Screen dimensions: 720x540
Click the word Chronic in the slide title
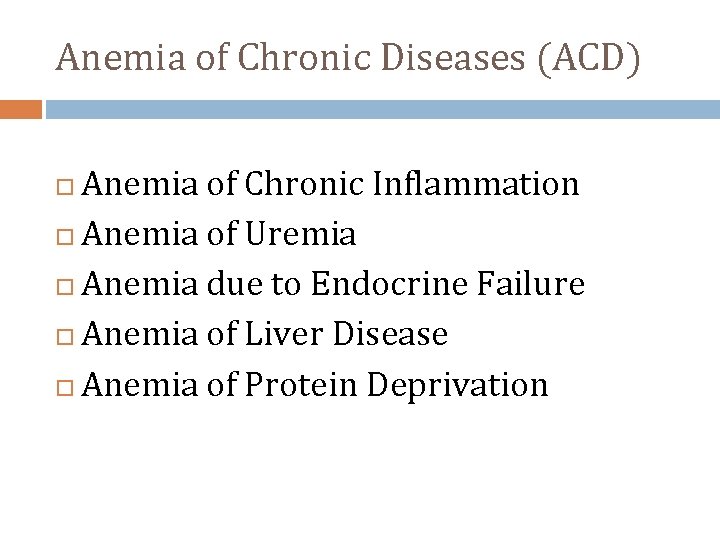pyautogui.click(x=304, y=57)
